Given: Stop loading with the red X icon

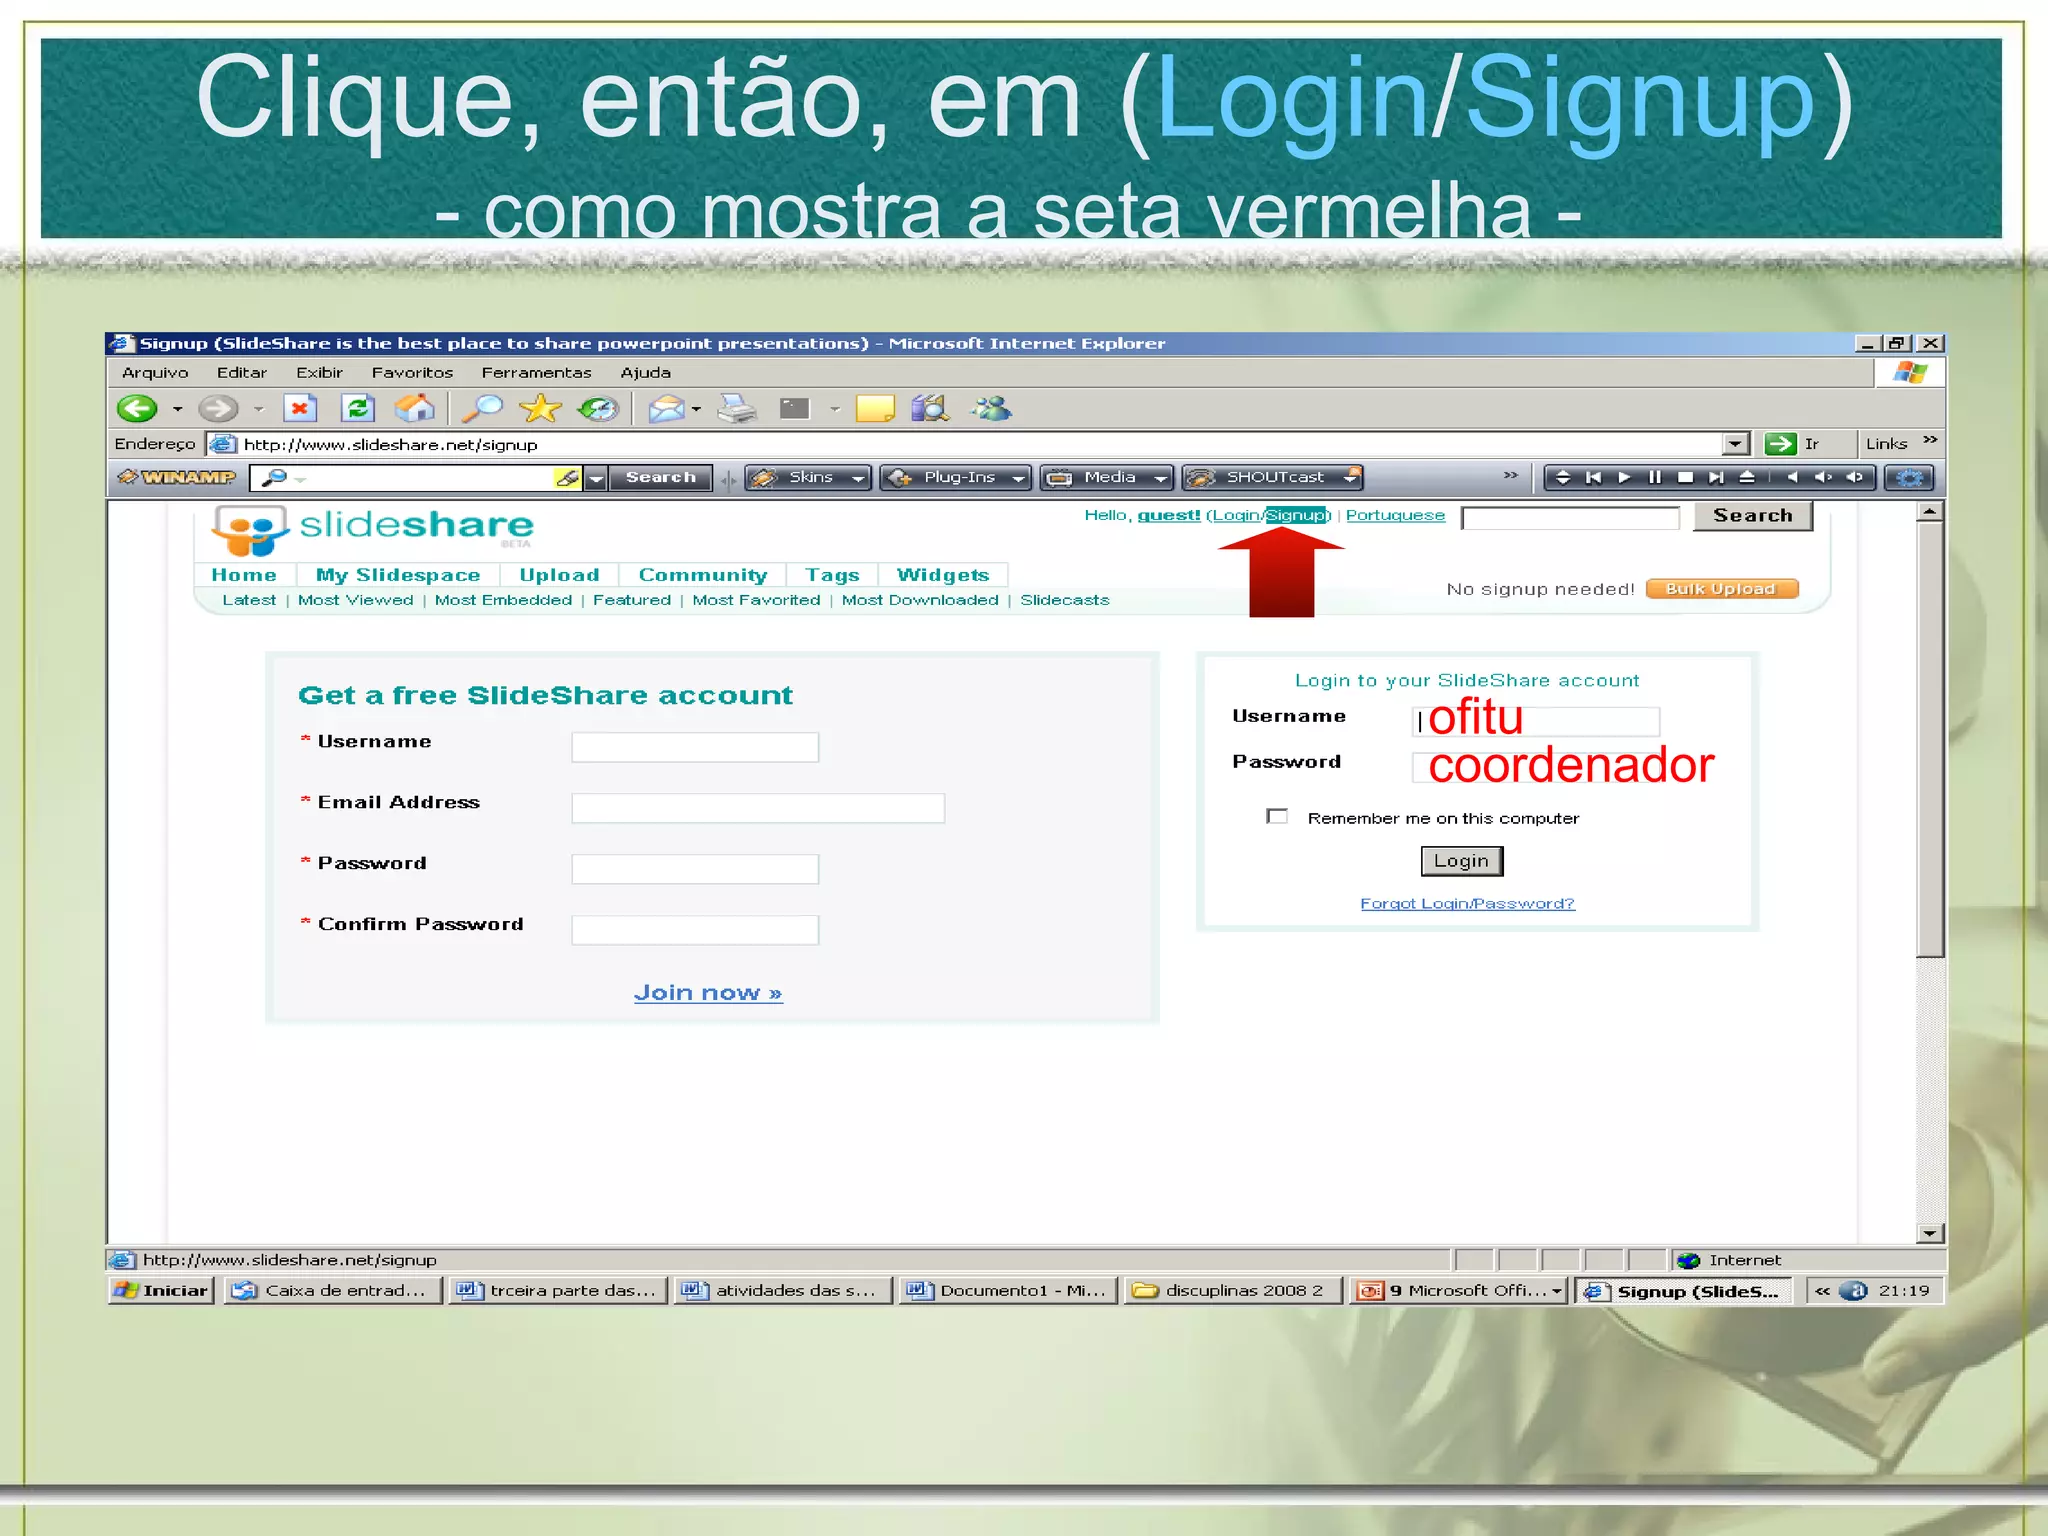Looking at the screenshot, I should tap(299, 408).
